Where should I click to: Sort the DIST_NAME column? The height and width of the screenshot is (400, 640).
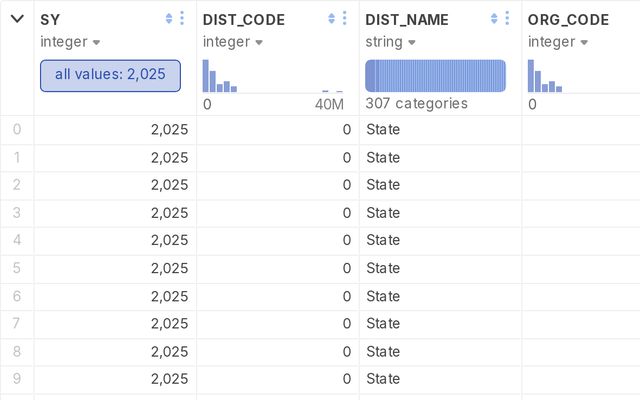(494, 19)
